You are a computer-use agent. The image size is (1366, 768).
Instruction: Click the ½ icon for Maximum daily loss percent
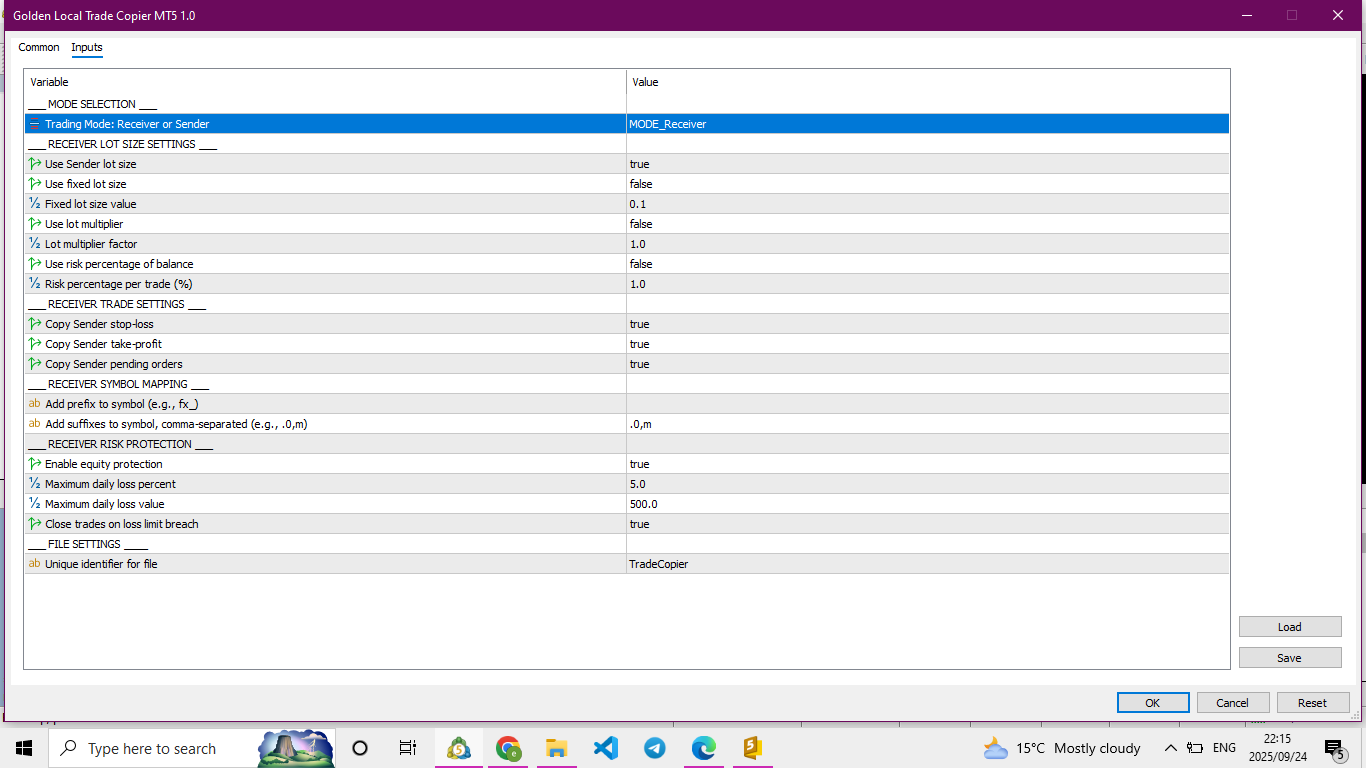tap(35, 484)
